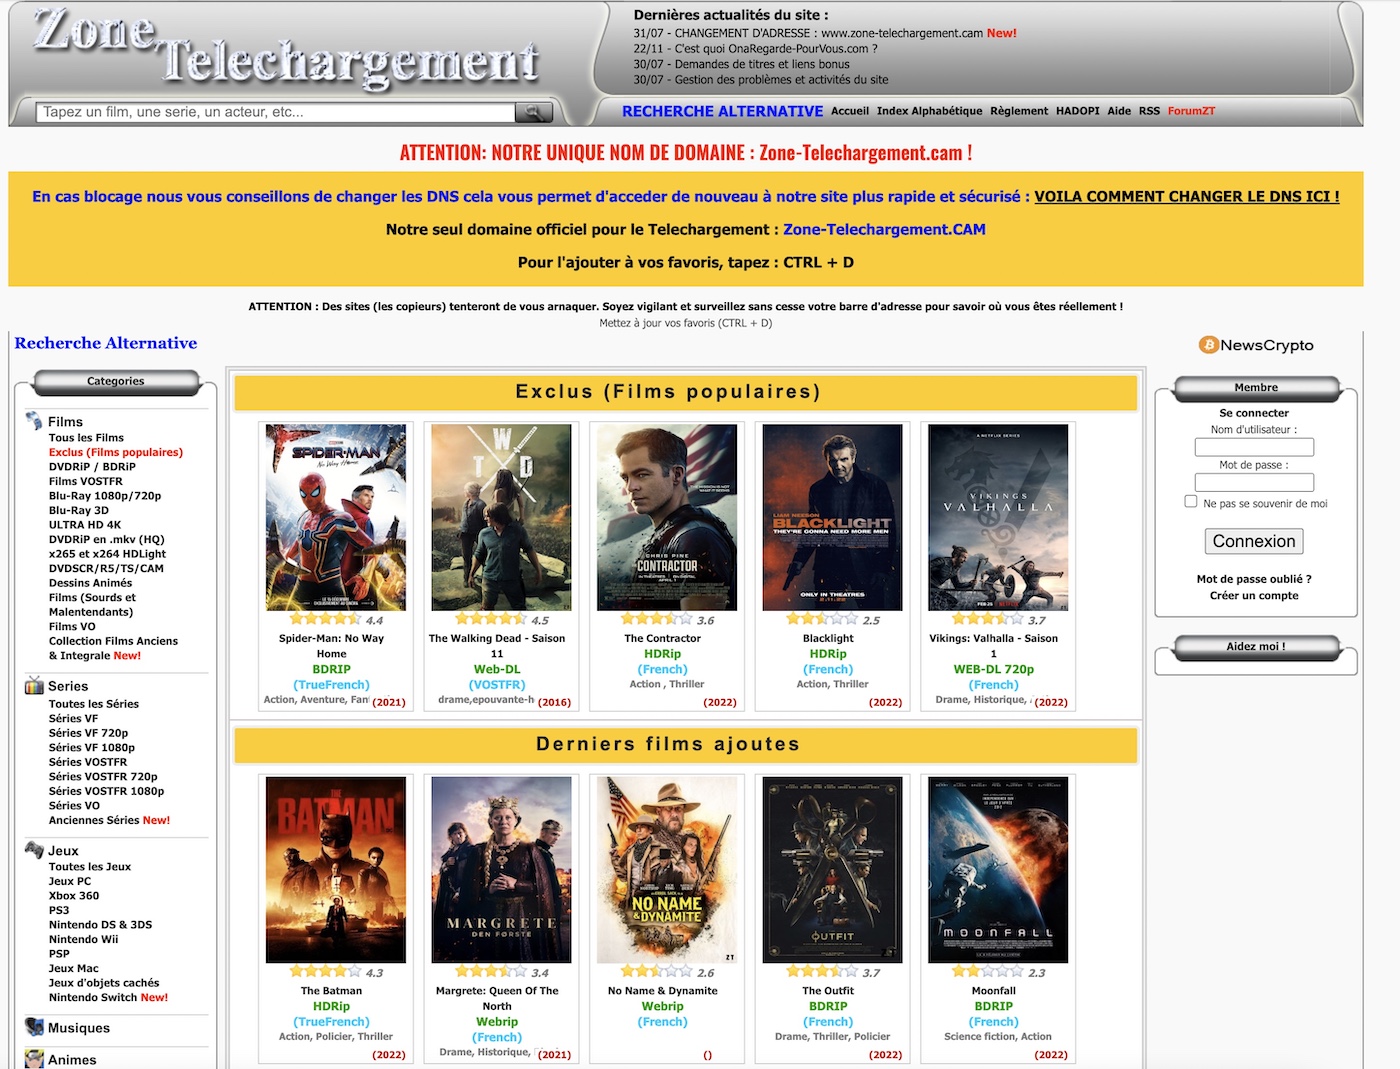
Task: Focus the Mot de passe field
Action: click(x=1254, y=482)
